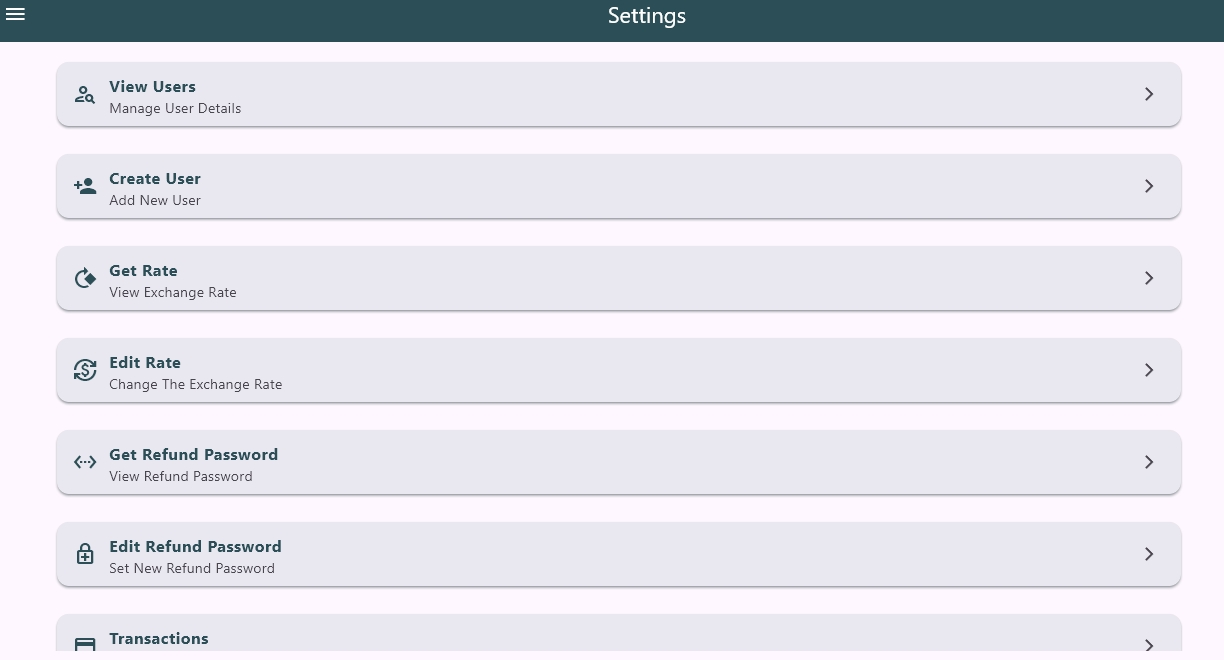Click the Create User add-person icon

click(x=85, y=187)
